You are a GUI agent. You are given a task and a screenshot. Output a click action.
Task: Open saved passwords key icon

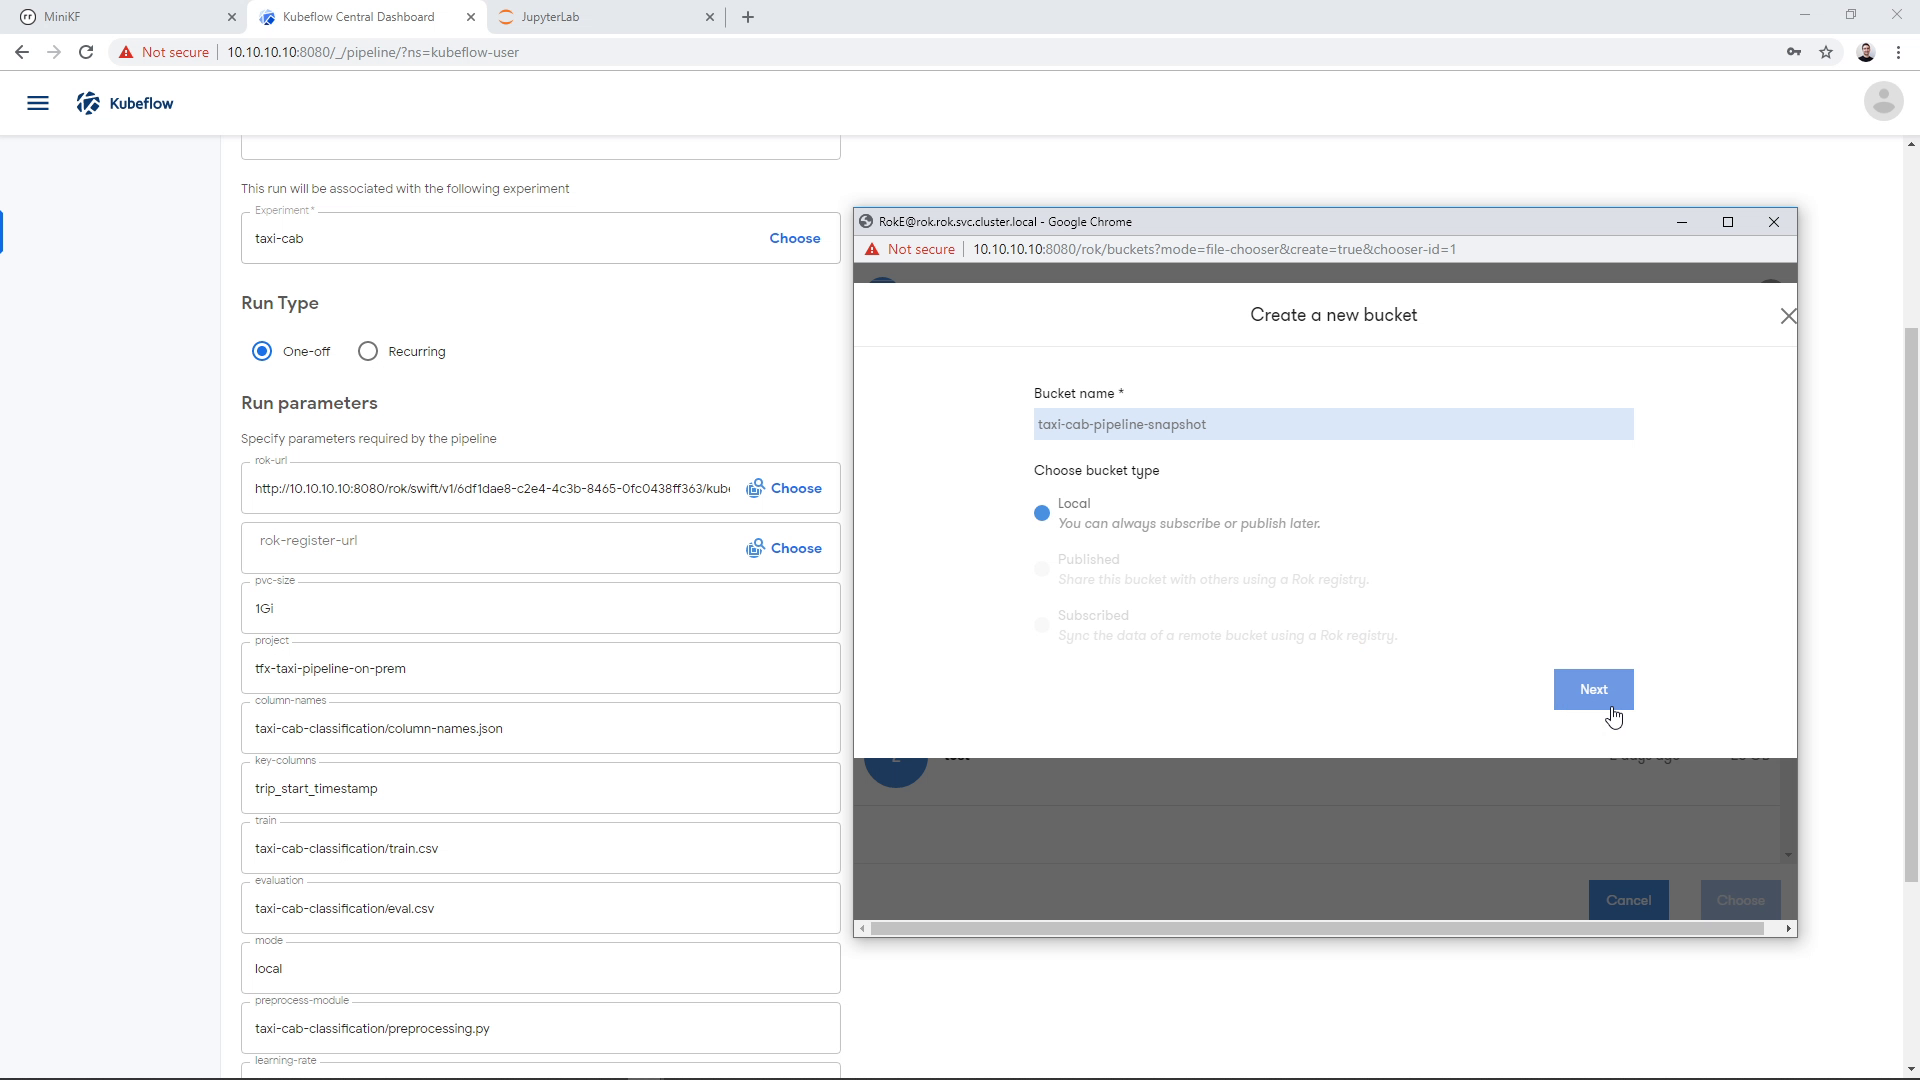1794,52
